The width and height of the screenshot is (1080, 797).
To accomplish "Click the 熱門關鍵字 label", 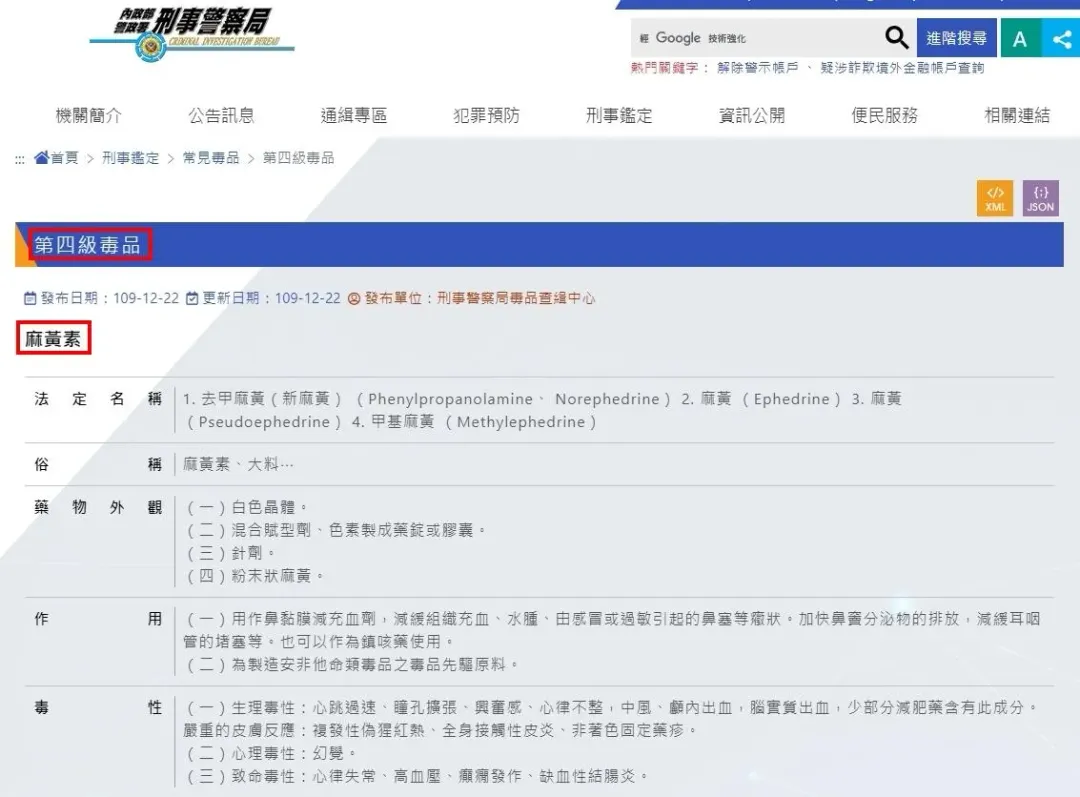I will (664, 68).
